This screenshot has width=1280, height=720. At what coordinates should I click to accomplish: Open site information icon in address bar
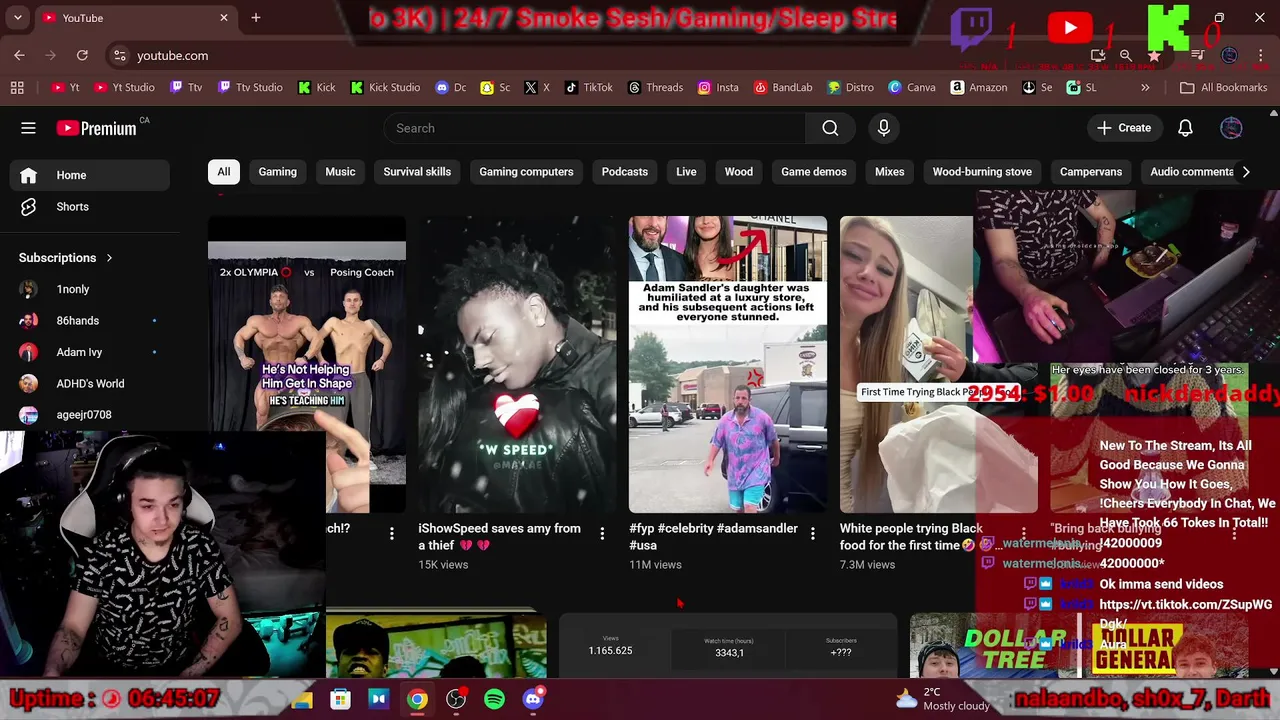(x=119, y=55)
